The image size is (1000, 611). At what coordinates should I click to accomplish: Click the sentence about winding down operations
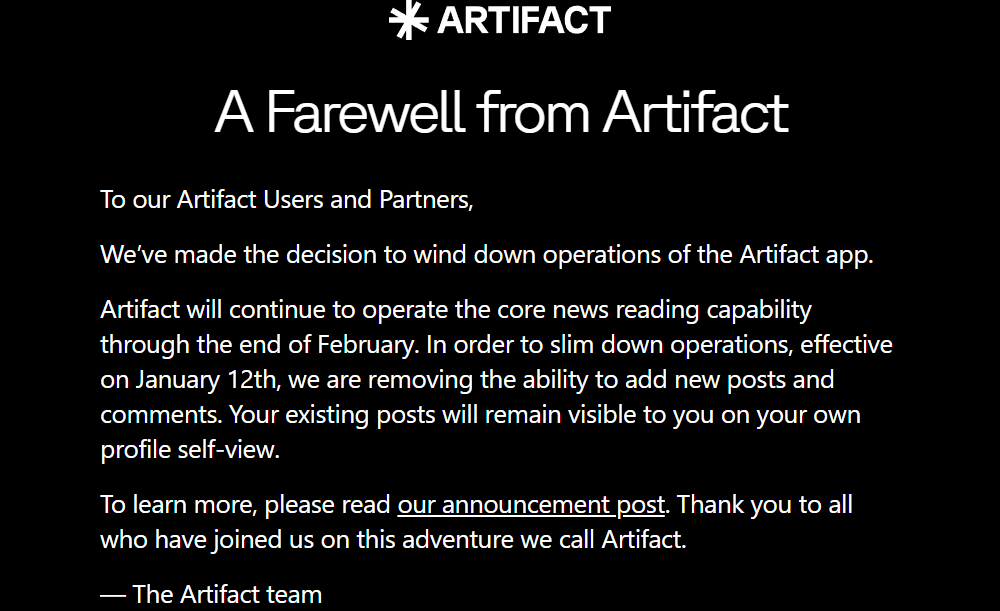click(487, 255)
